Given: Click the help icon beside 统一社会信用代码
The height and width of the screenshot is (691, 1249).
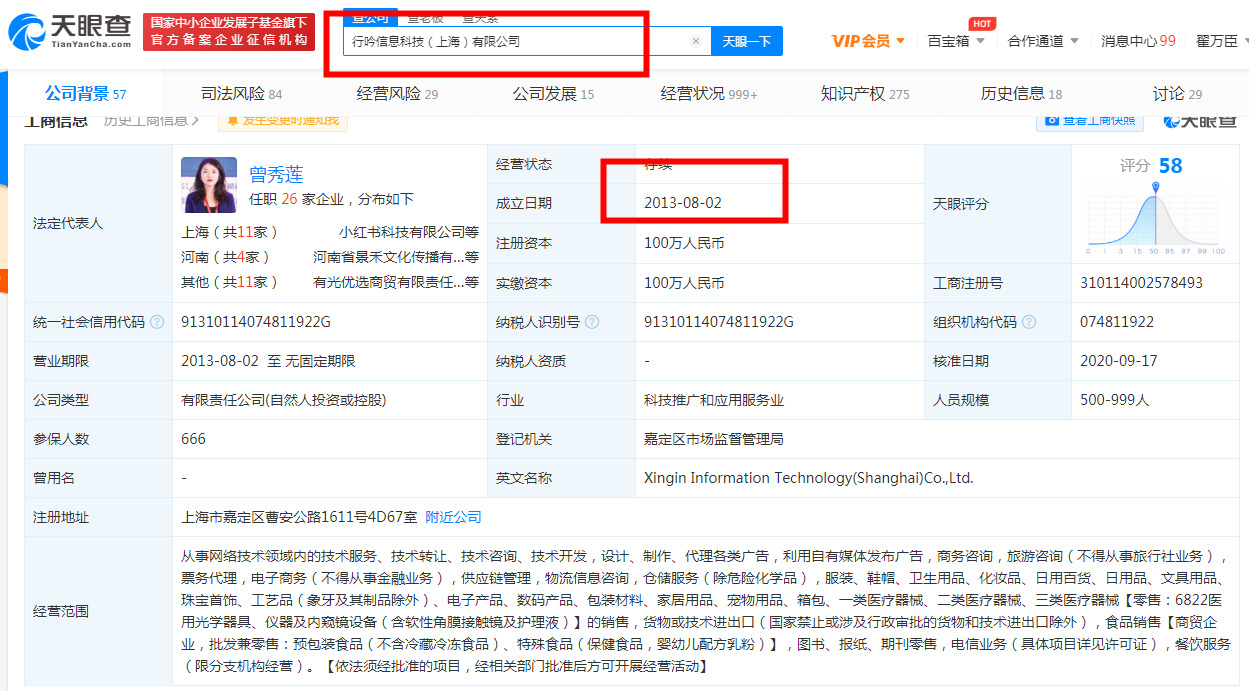Looking at the screenshot, I should 157,322.
